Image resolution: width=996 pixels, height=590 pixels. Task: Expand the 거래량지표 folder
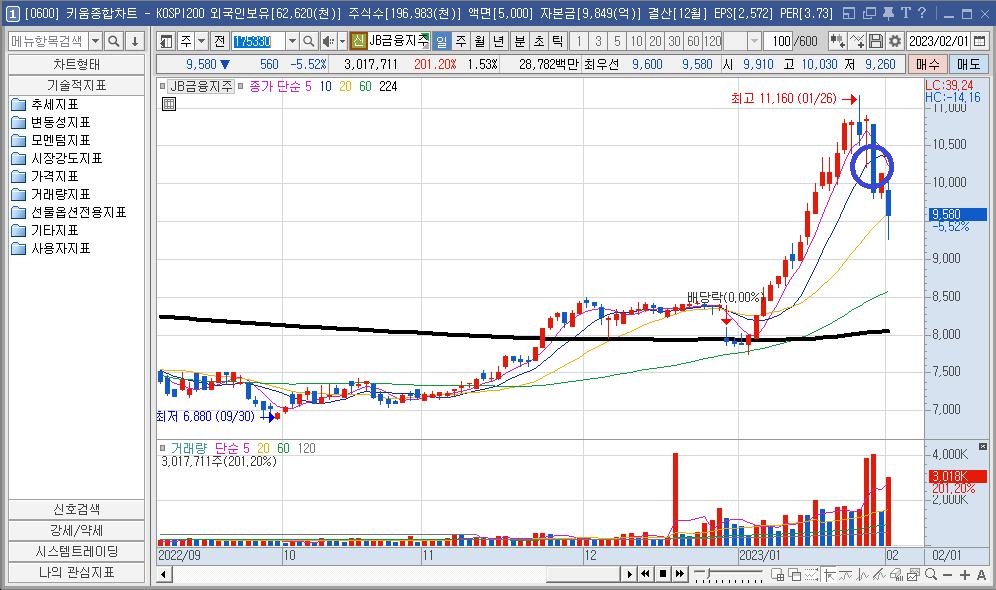(x=51, y=194)
